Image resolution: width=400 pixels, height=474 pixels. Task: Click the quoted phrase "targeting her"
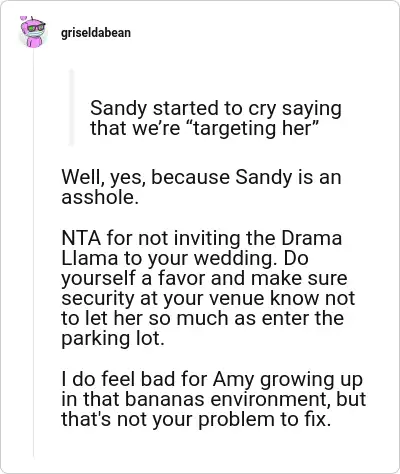tap(255, 129)
